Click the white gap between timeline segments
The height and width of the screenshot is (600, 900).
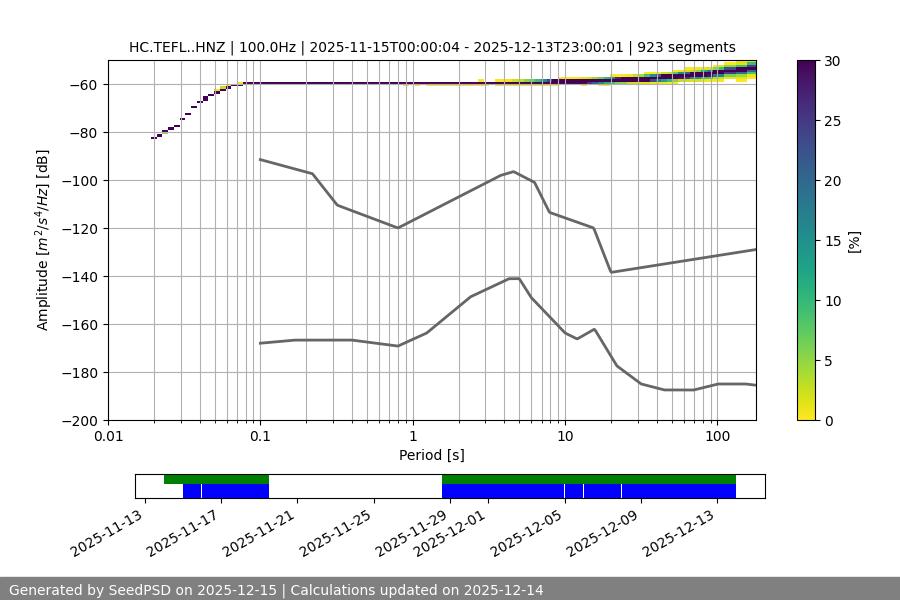(355, 486)
